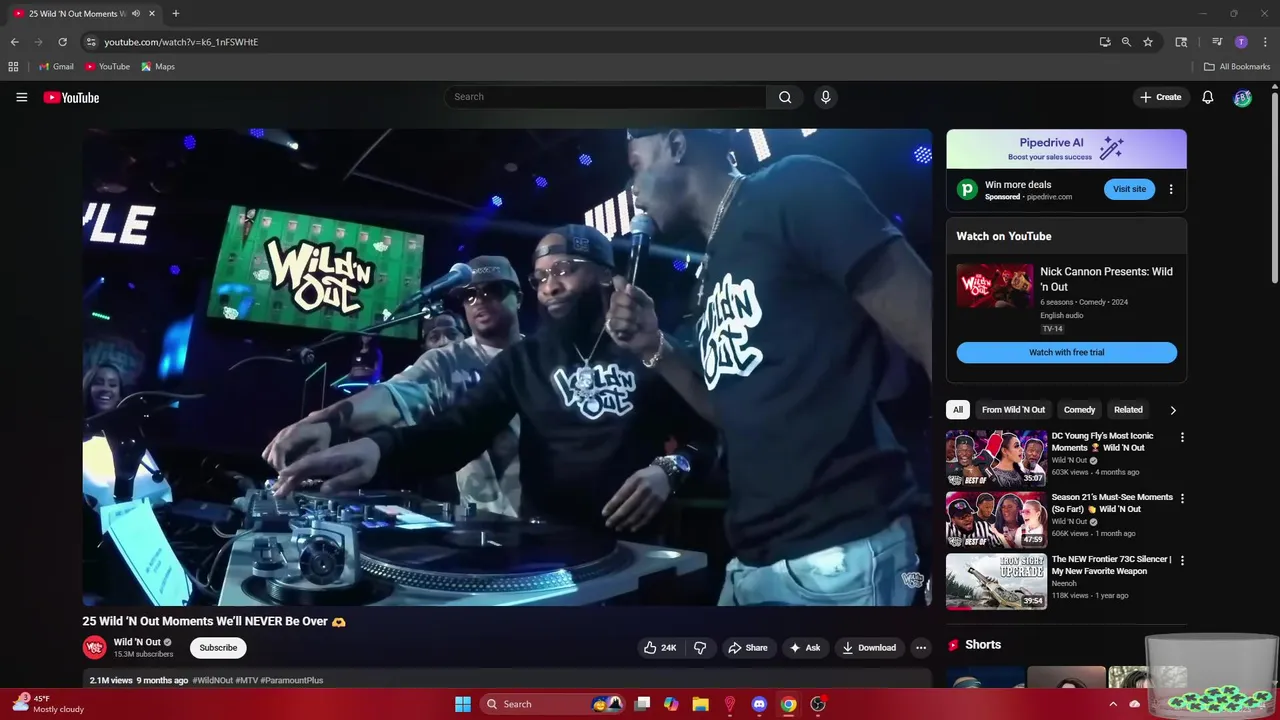Open the YouTube guide hamburger menu

point(21,97)
